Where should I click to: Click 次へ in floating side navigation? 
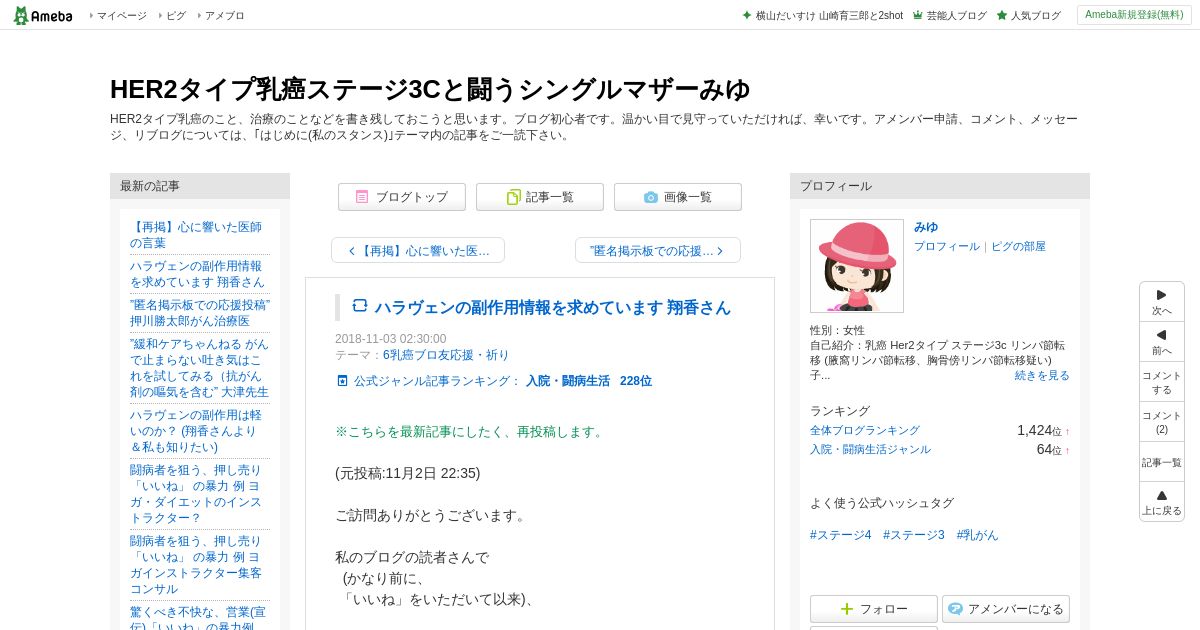coord(1162,302)
